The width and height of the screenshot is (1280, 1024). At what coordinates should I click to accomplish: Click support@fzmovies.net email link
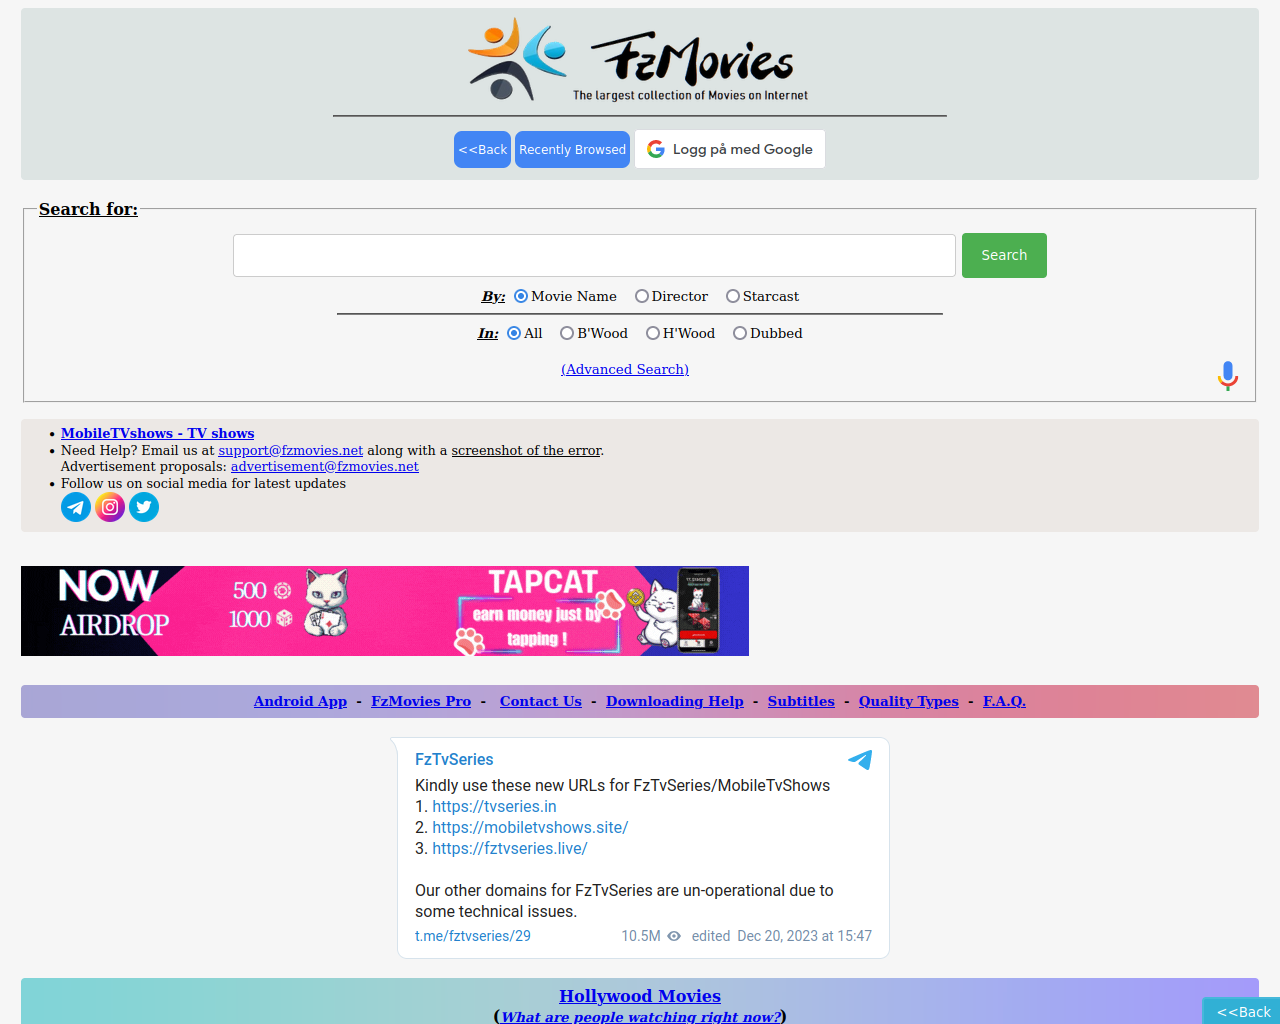pos(291,450)
